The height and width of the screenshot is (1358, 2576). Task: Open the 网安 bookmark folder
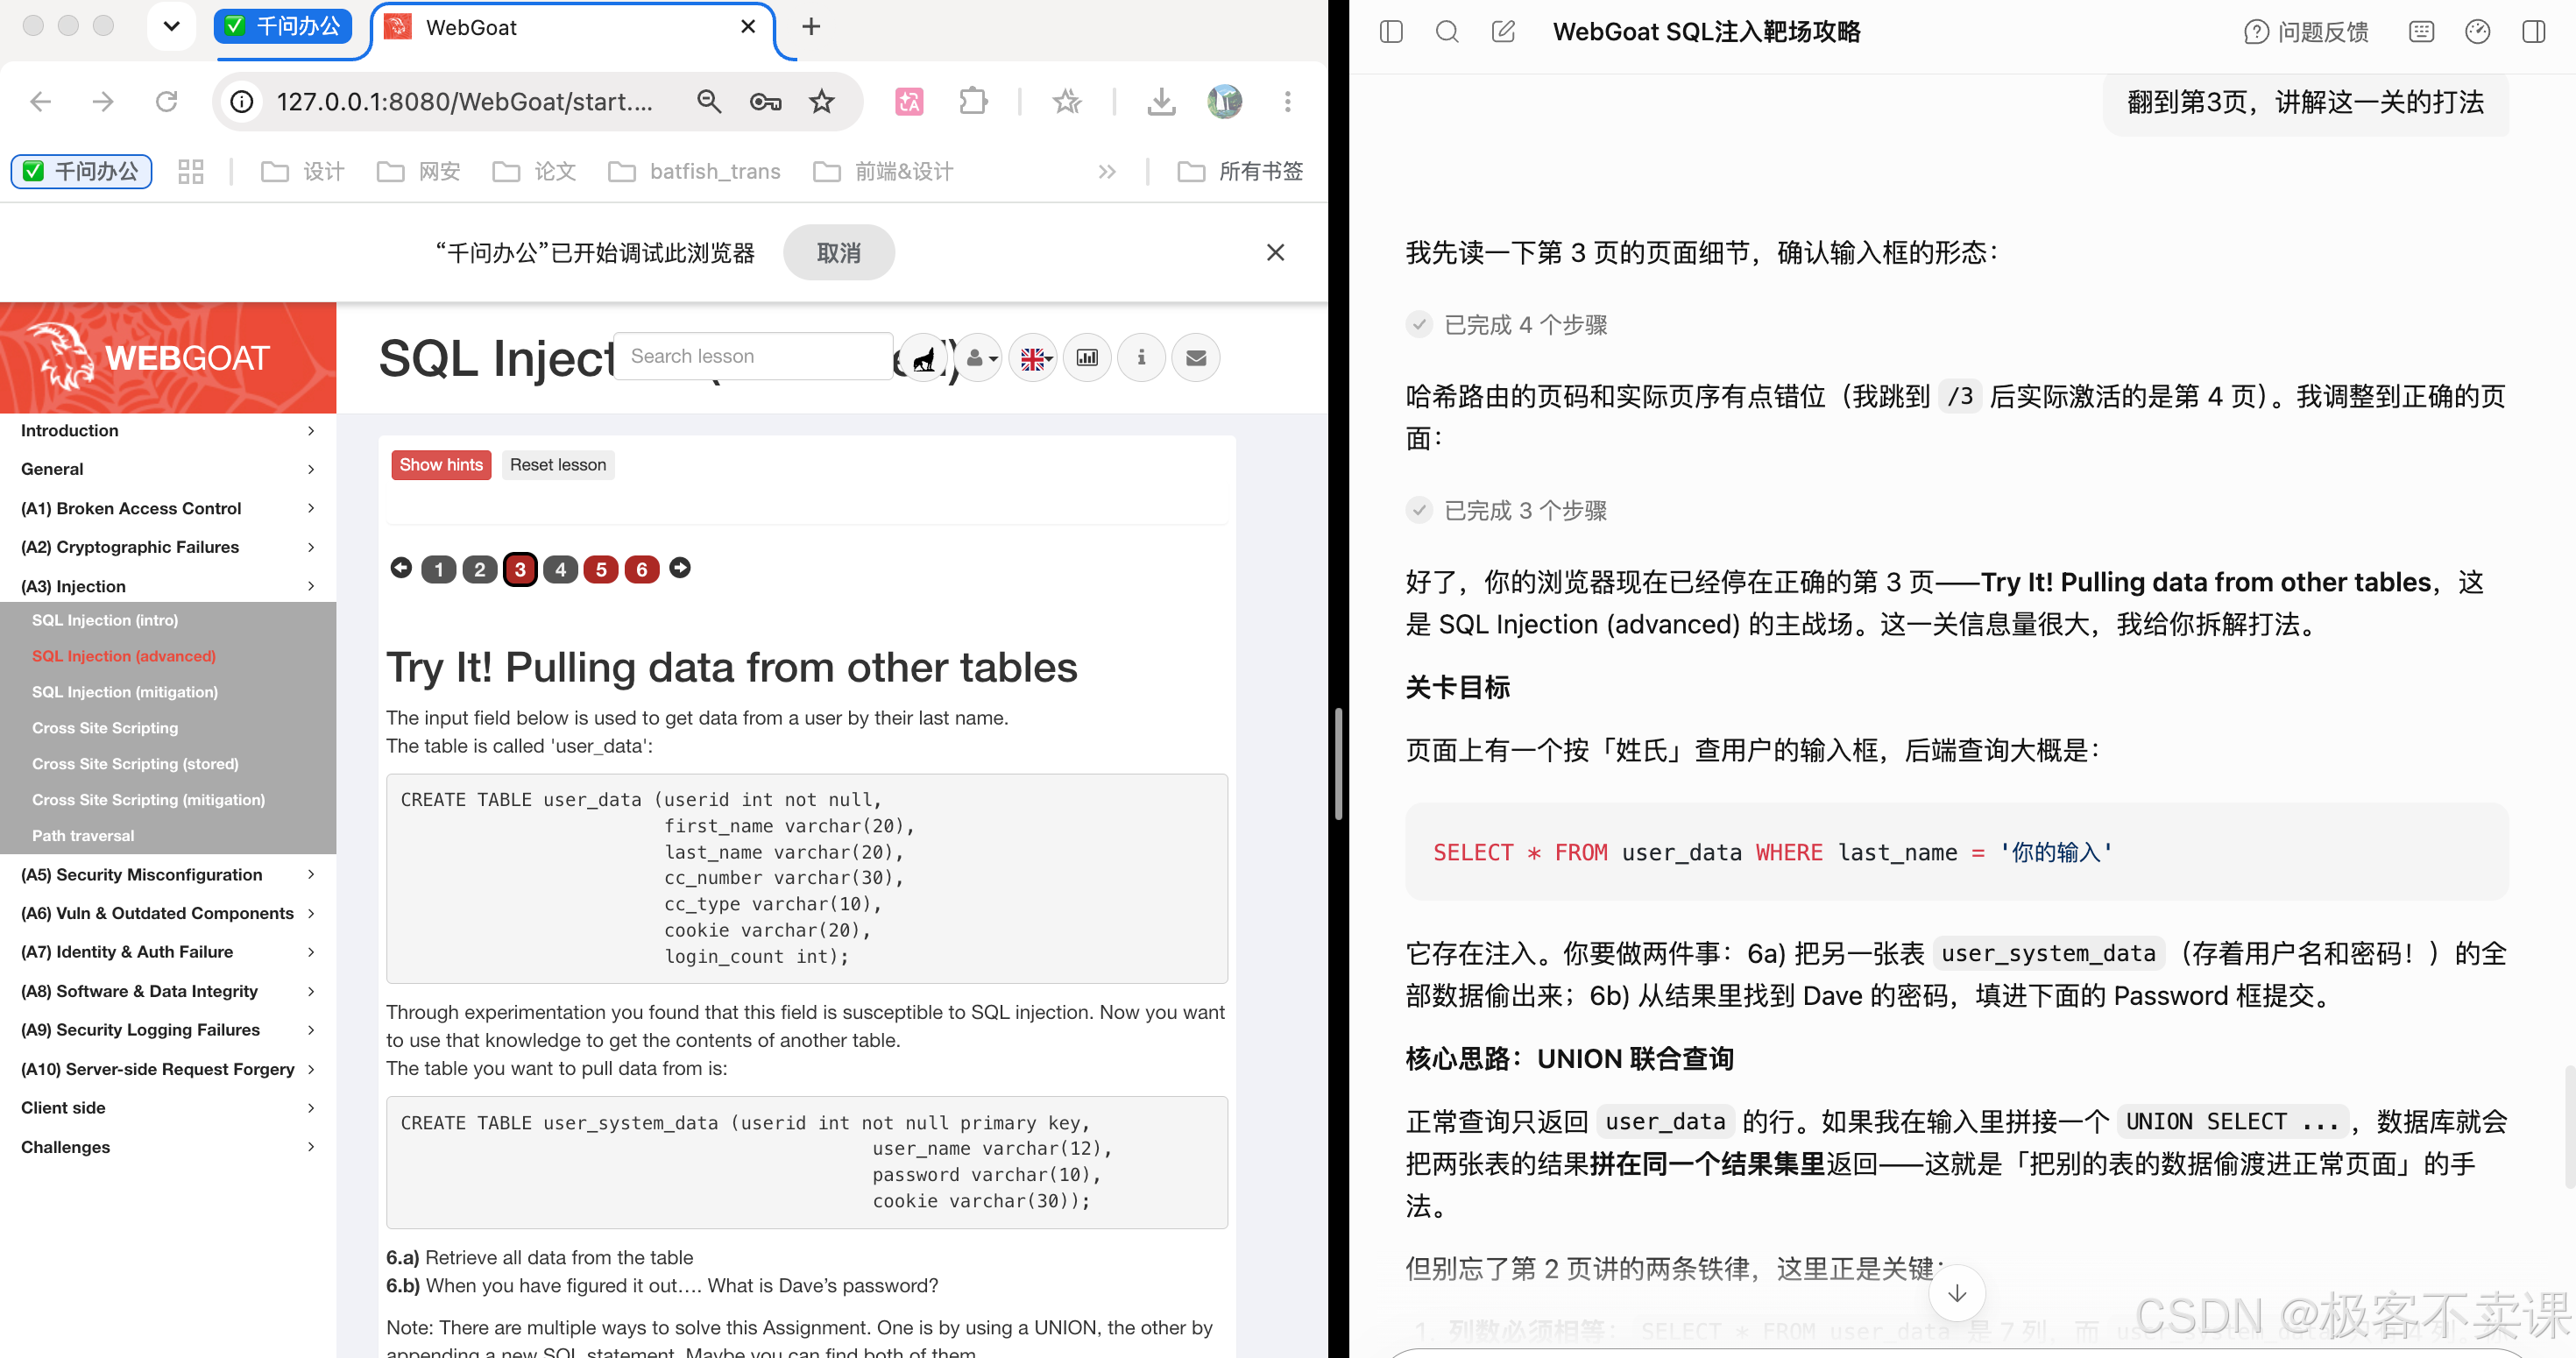pyautogui.click(x=419, y=172)
